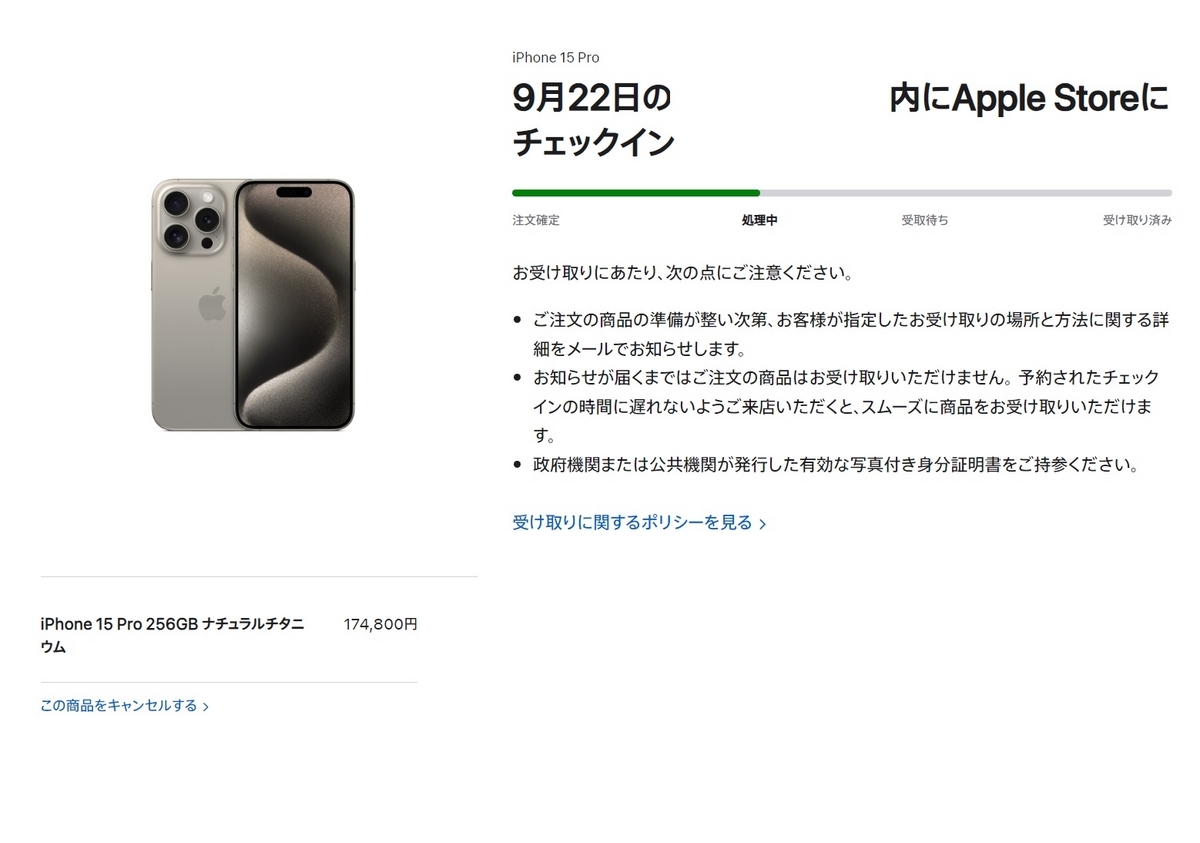This screenshot has width=1200, height=843.
Task: Click the iPhone 15 Pro 256GB product name
Action: tap(172, 635)
